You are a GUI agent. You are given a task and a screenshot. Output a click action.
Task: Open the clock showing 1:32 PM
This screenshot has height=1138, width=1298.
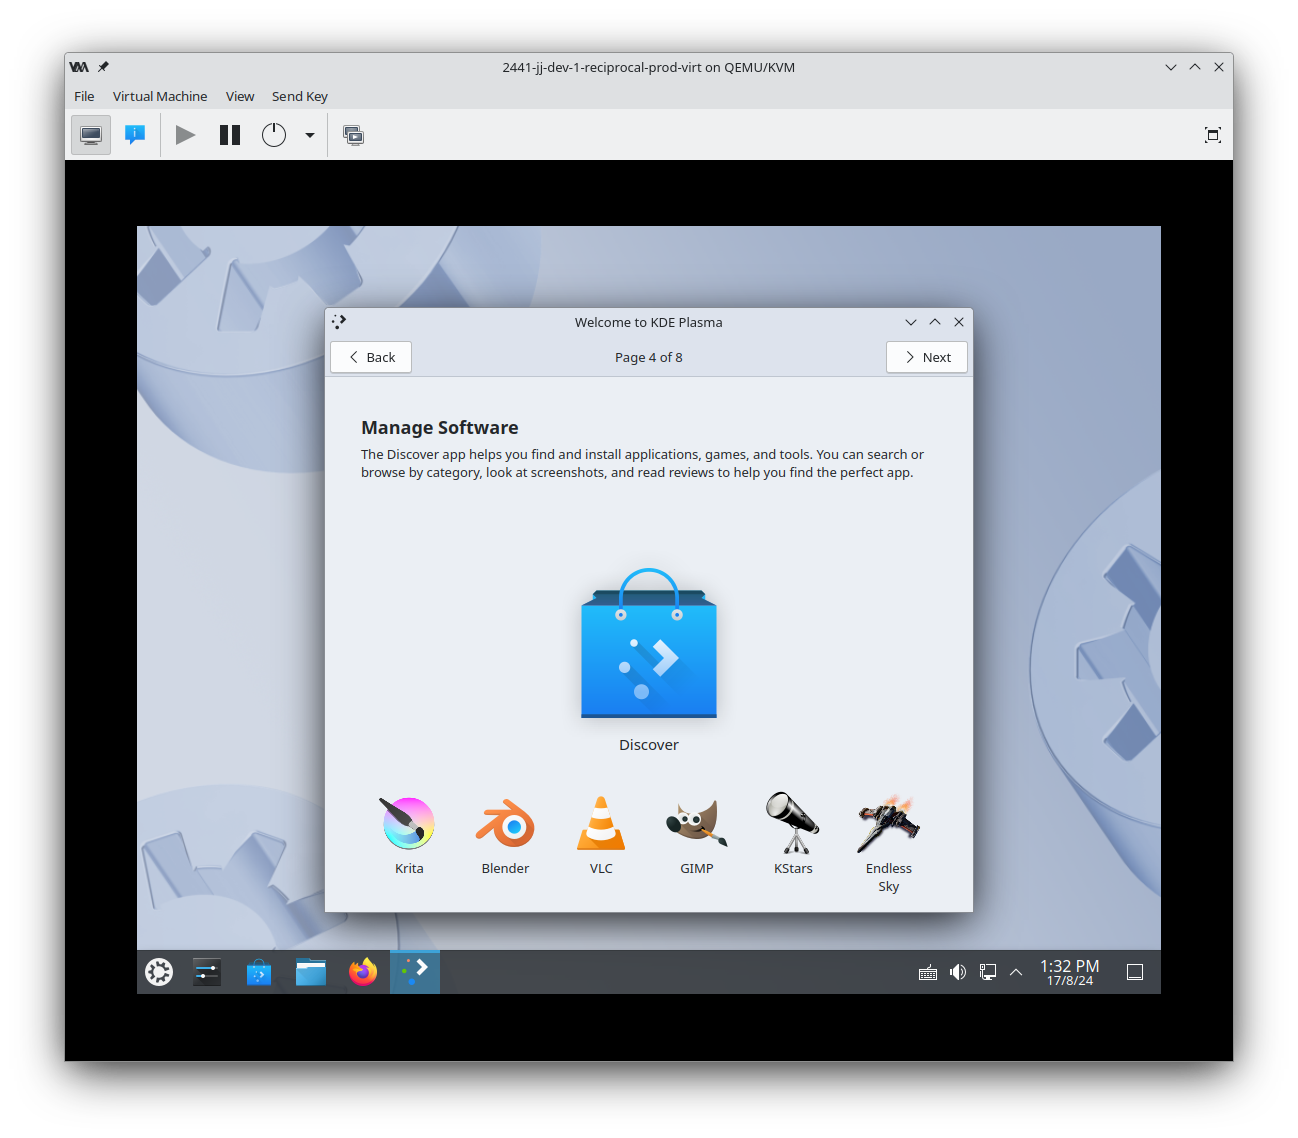click(1070, 972)
